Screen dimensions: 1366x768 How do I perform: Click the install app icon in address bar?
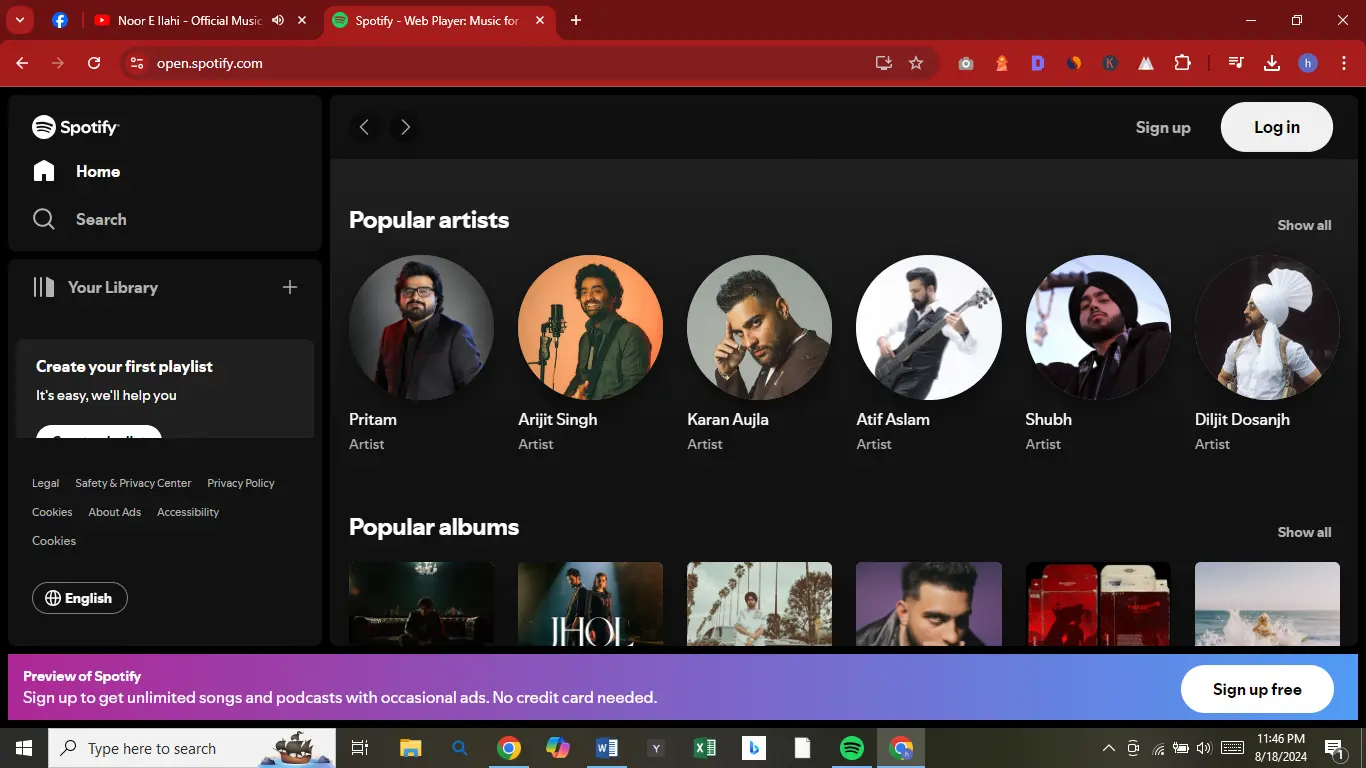click(883, 63)
